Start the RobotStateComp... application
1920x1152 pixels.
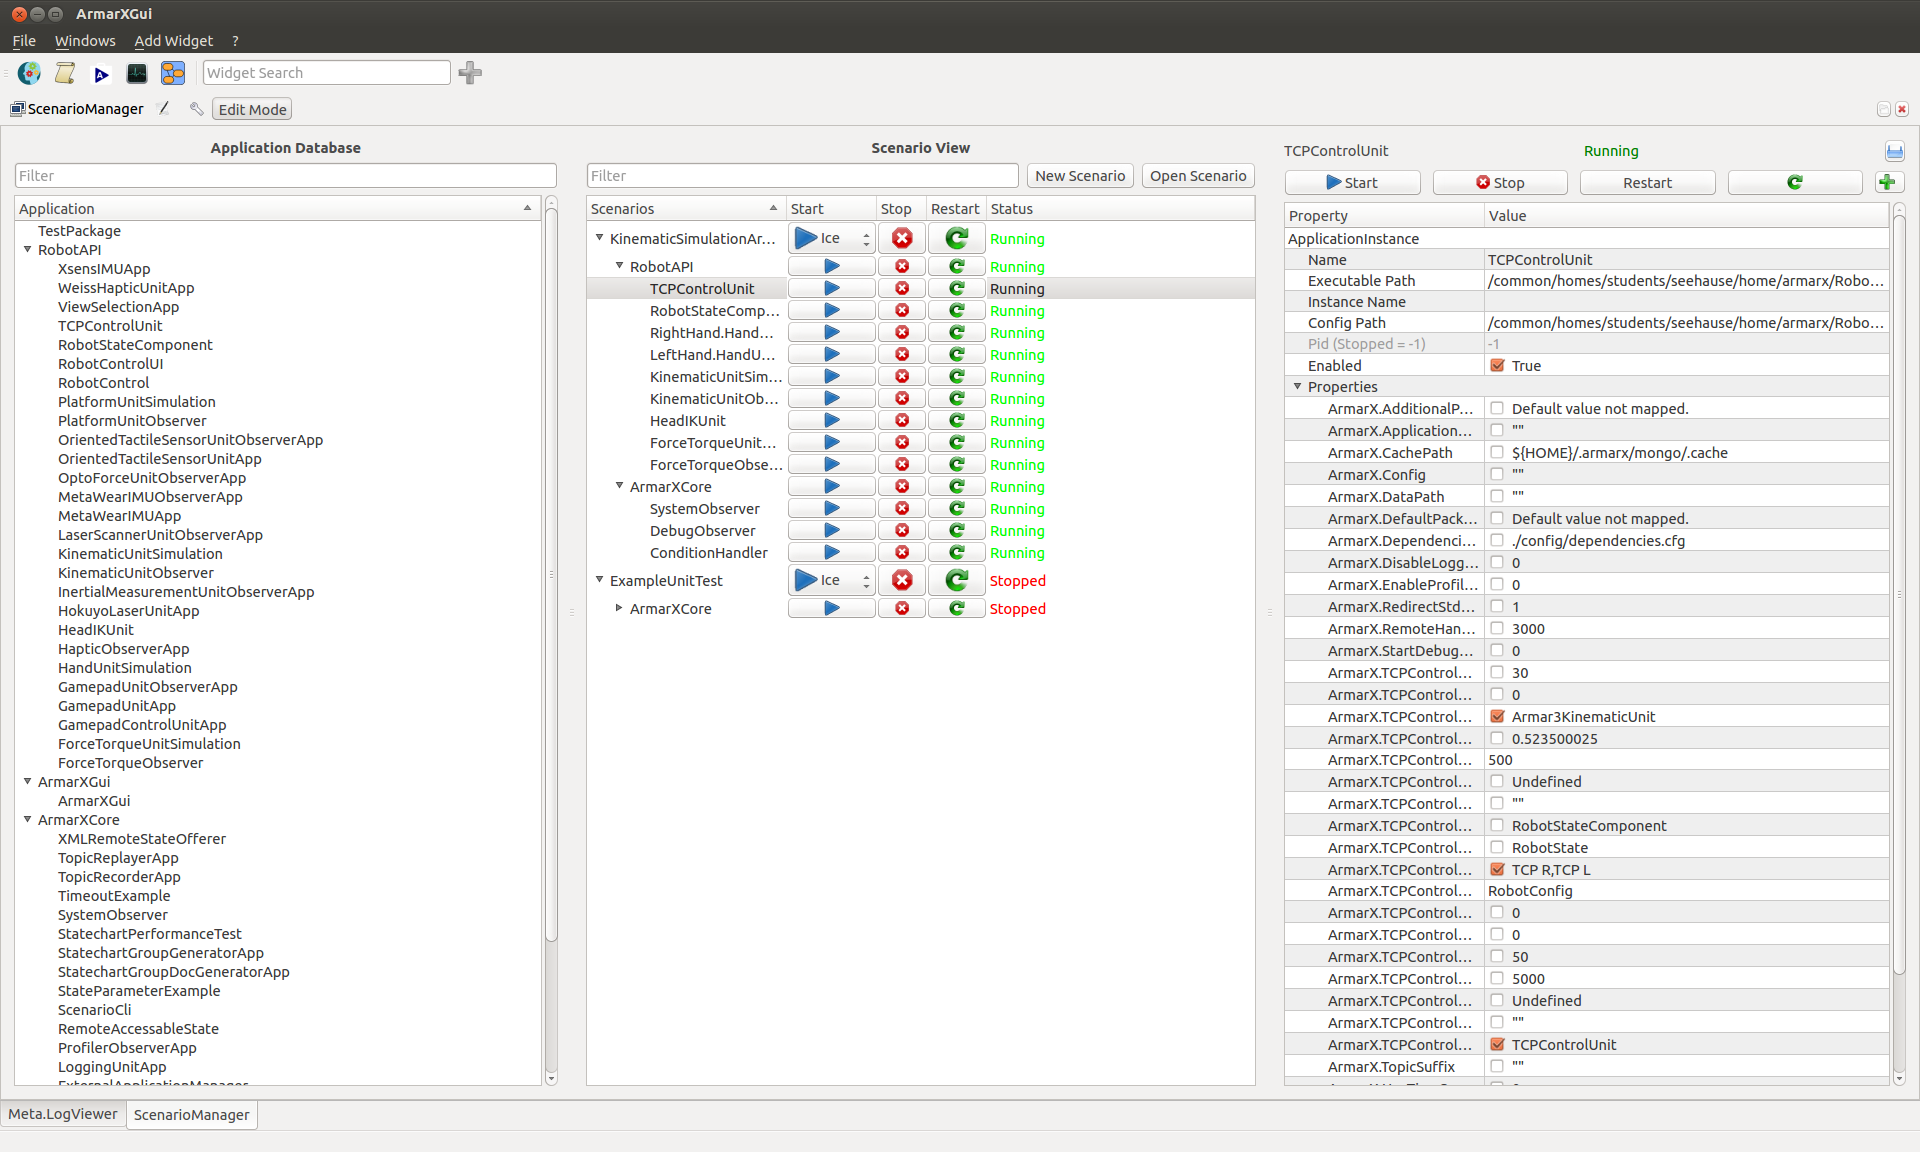pos(831,311)
